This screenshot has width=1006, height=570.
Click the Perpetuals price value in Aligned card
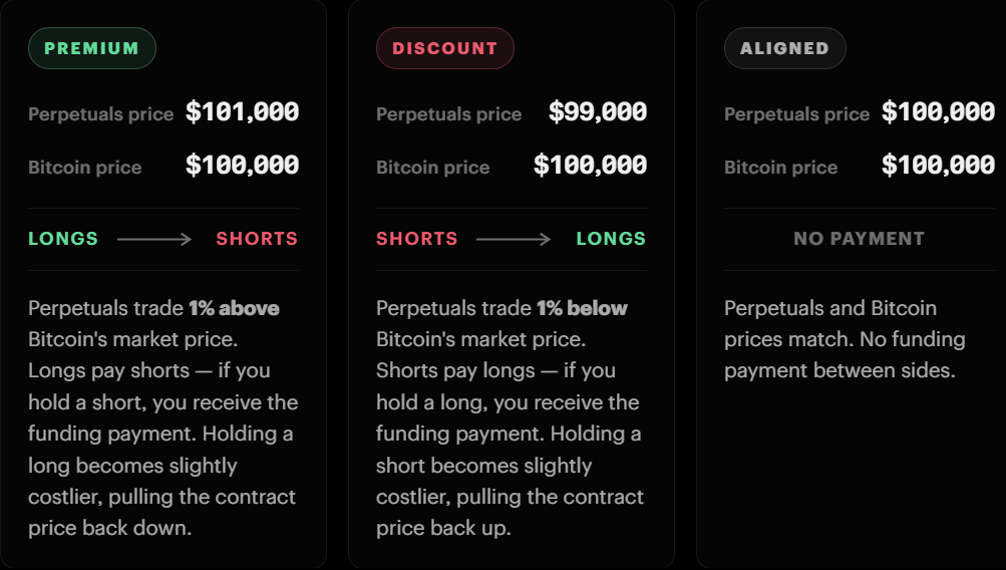coord(938,112)
